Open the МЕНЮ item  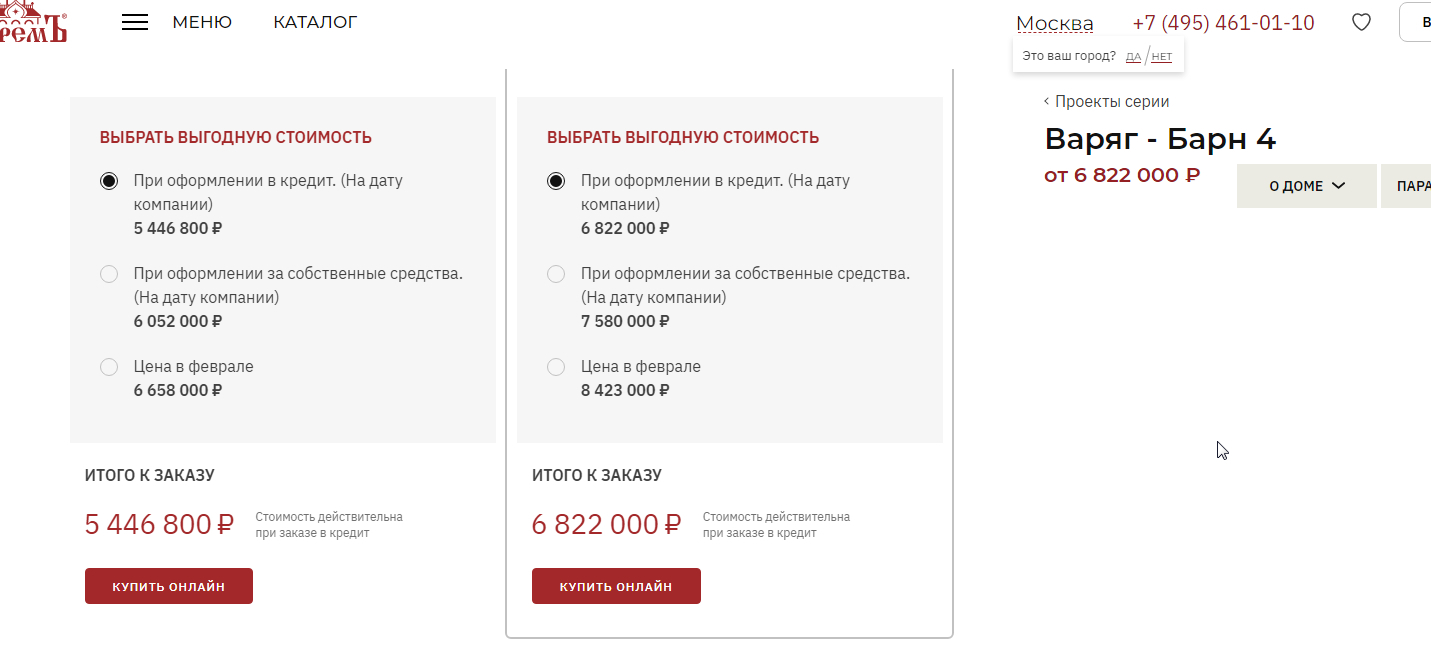[x=202, y=22]
